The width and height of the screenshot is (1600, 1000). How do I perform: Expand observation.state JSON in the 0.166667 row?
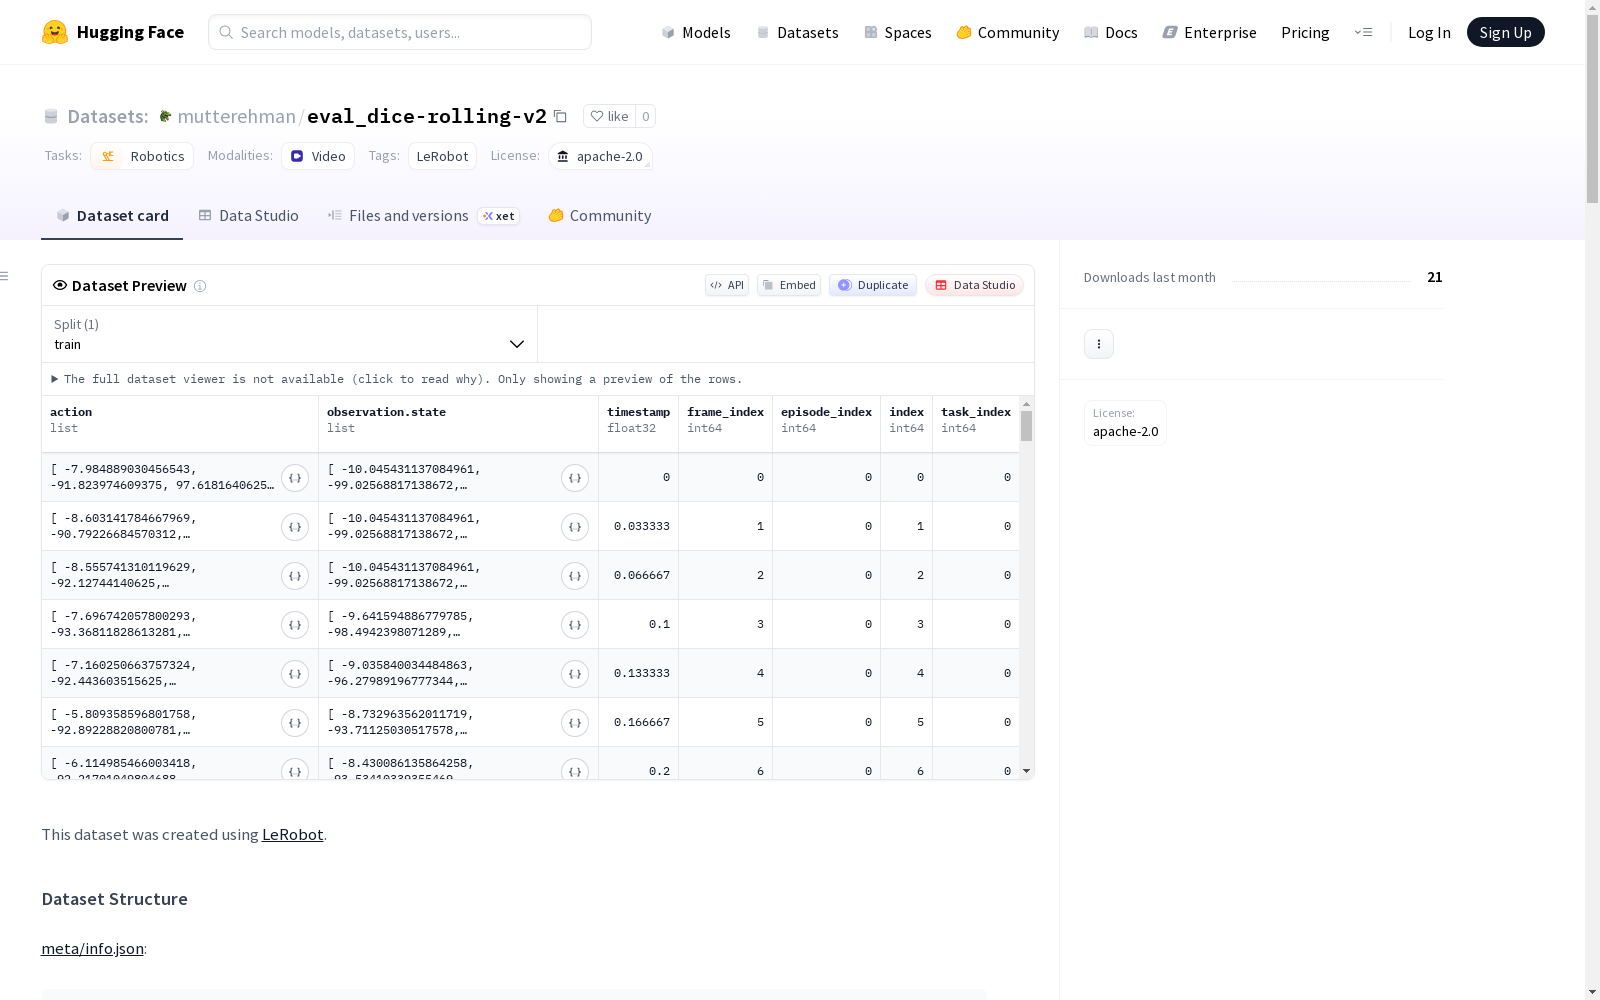tap(575, 723)
